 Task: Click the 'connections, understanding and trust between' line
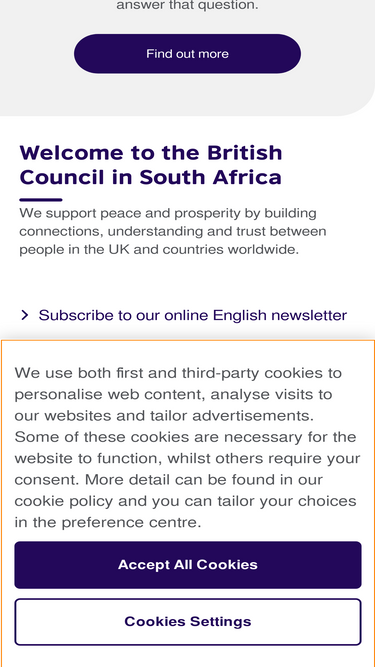click(173, 231)
